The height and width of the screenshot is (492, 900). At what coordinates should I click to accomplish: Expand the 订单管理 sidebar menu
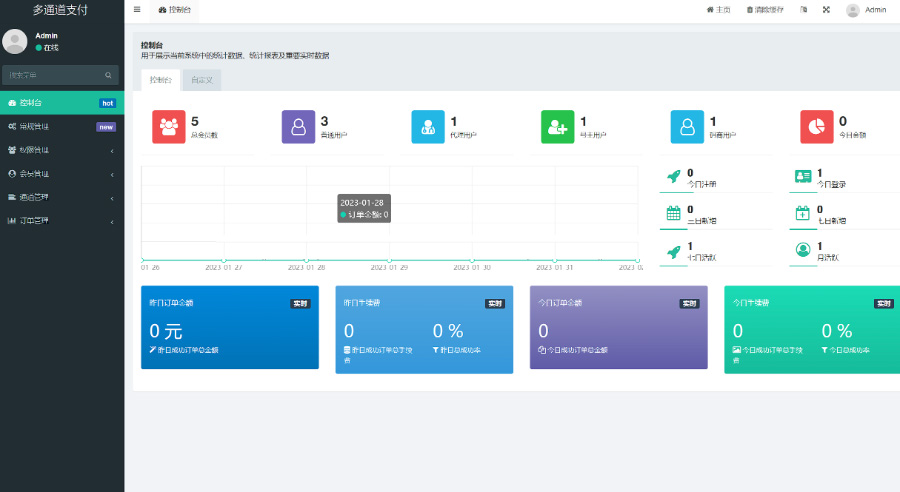click(x=60, y=221)
